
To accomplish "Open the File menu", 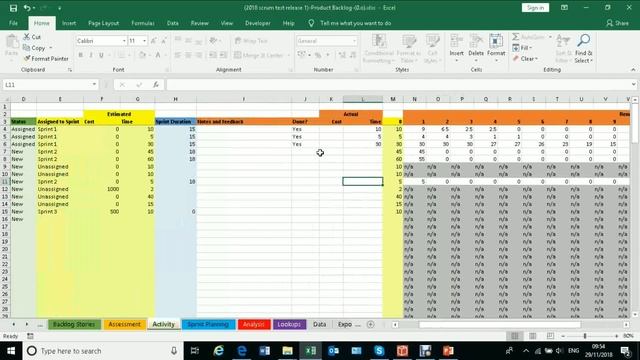I will pyautogui.click(x=13, y=23).
